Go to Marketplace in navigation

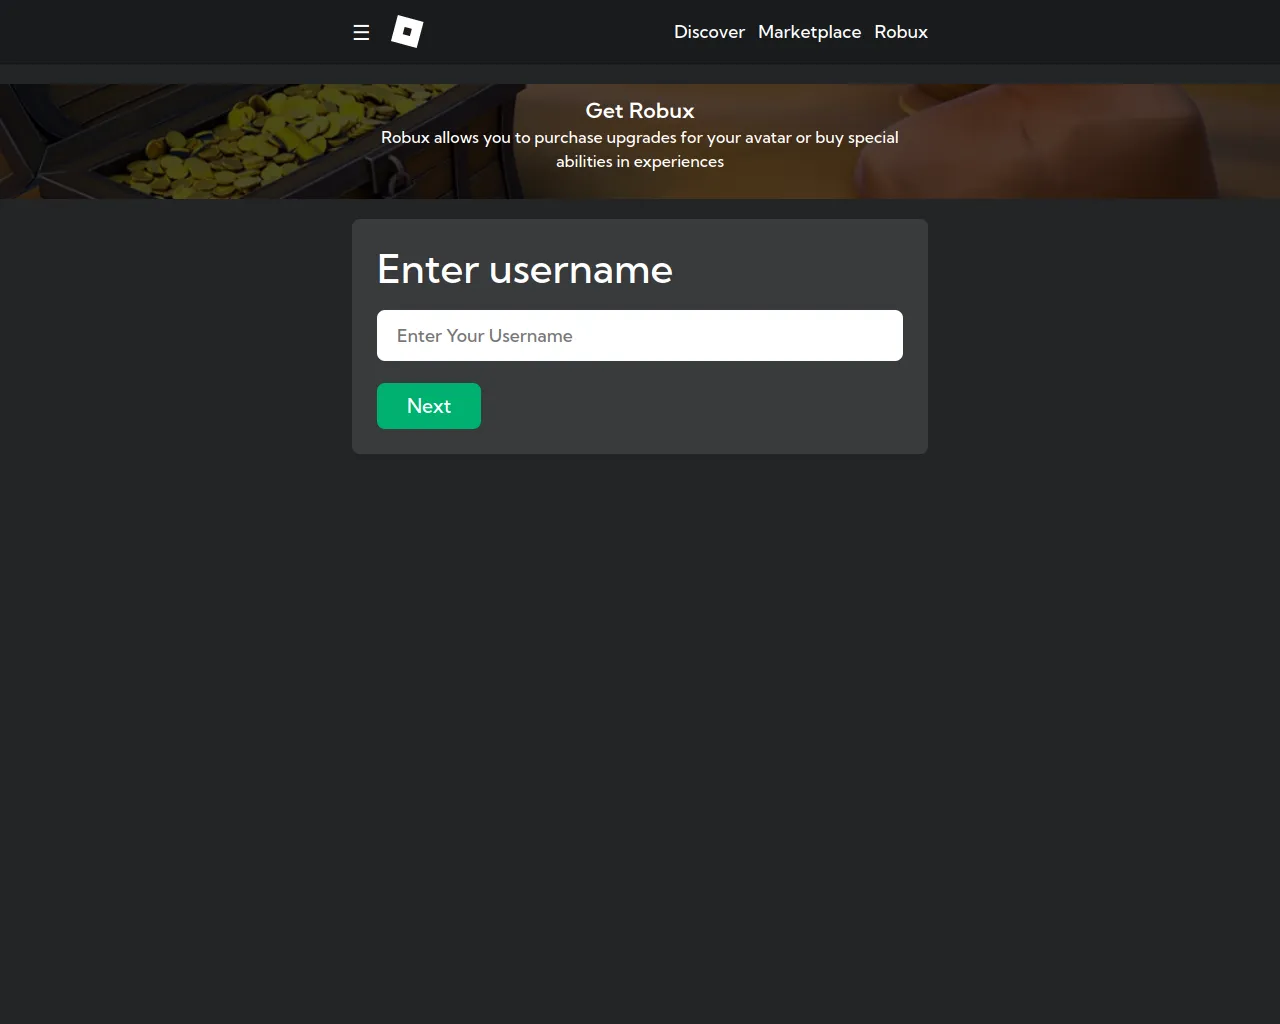809,32
